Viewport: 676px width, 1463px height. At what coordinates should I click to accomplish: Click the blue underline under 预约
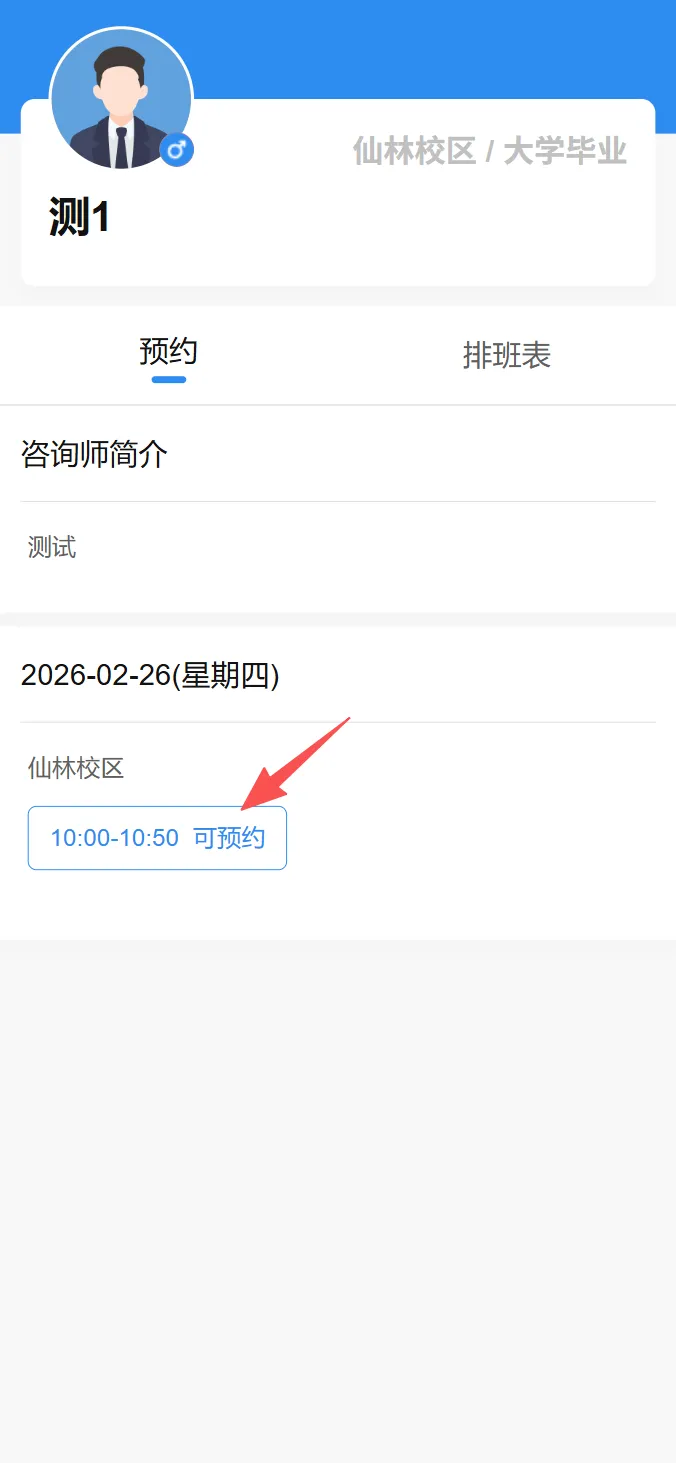(169, 379)
